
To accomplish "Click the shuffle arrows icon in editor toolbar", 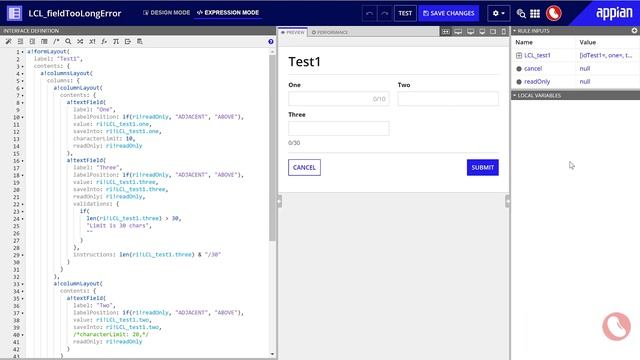I will (80, 42).
